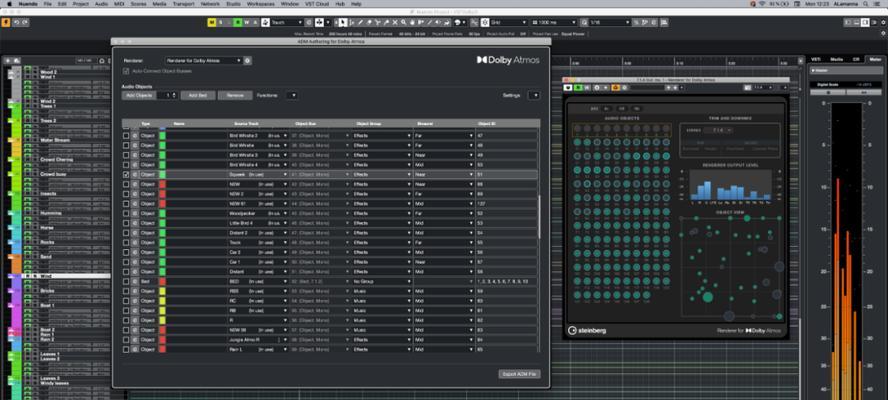Open the Project menu
This screenshot has width=888, height=400.
[x=79, y=3]
